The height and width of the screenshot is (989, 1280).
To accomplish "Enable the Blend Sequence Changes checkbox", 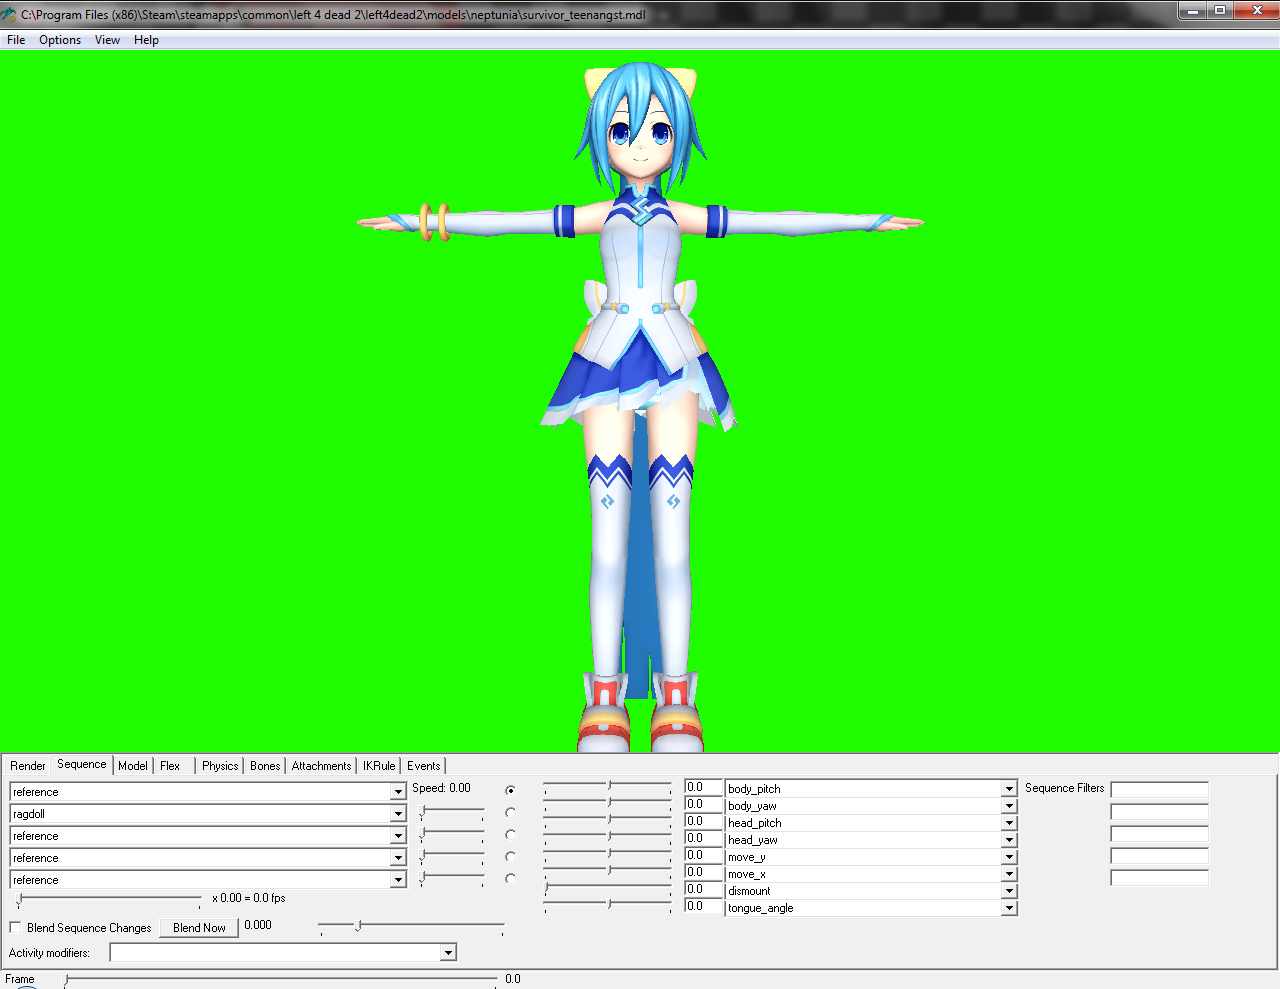I will tap(15, 927).
